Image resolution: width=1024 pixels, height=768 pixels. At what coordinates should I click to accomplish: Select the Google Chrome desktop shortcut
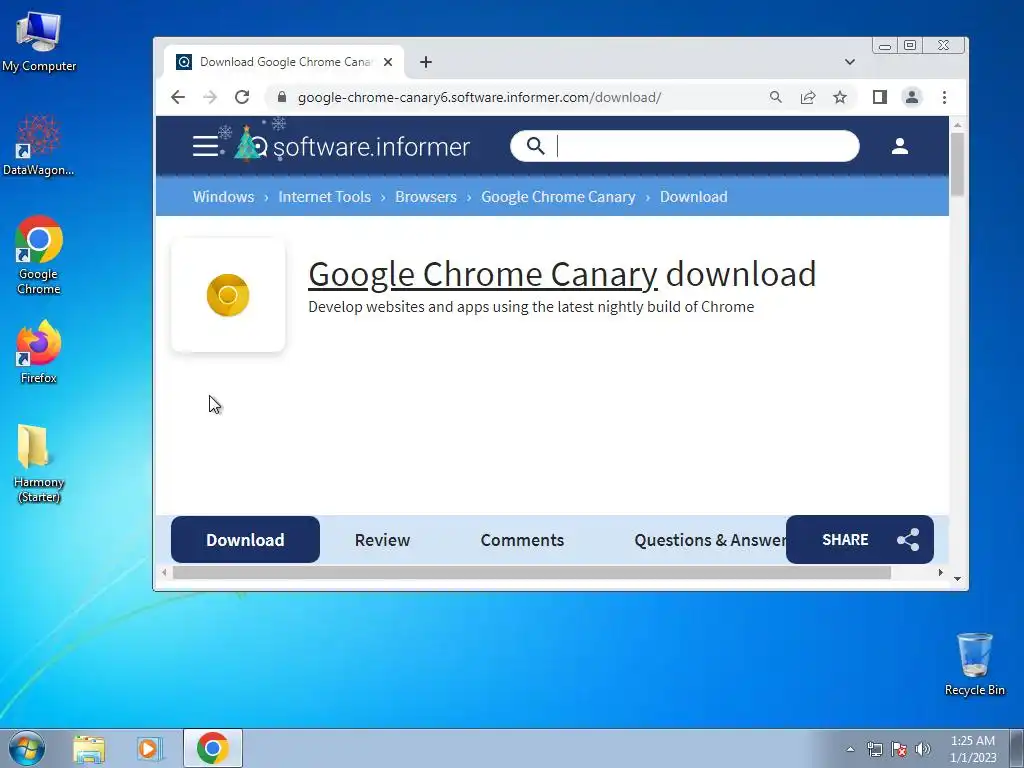(x=39, y=255)
